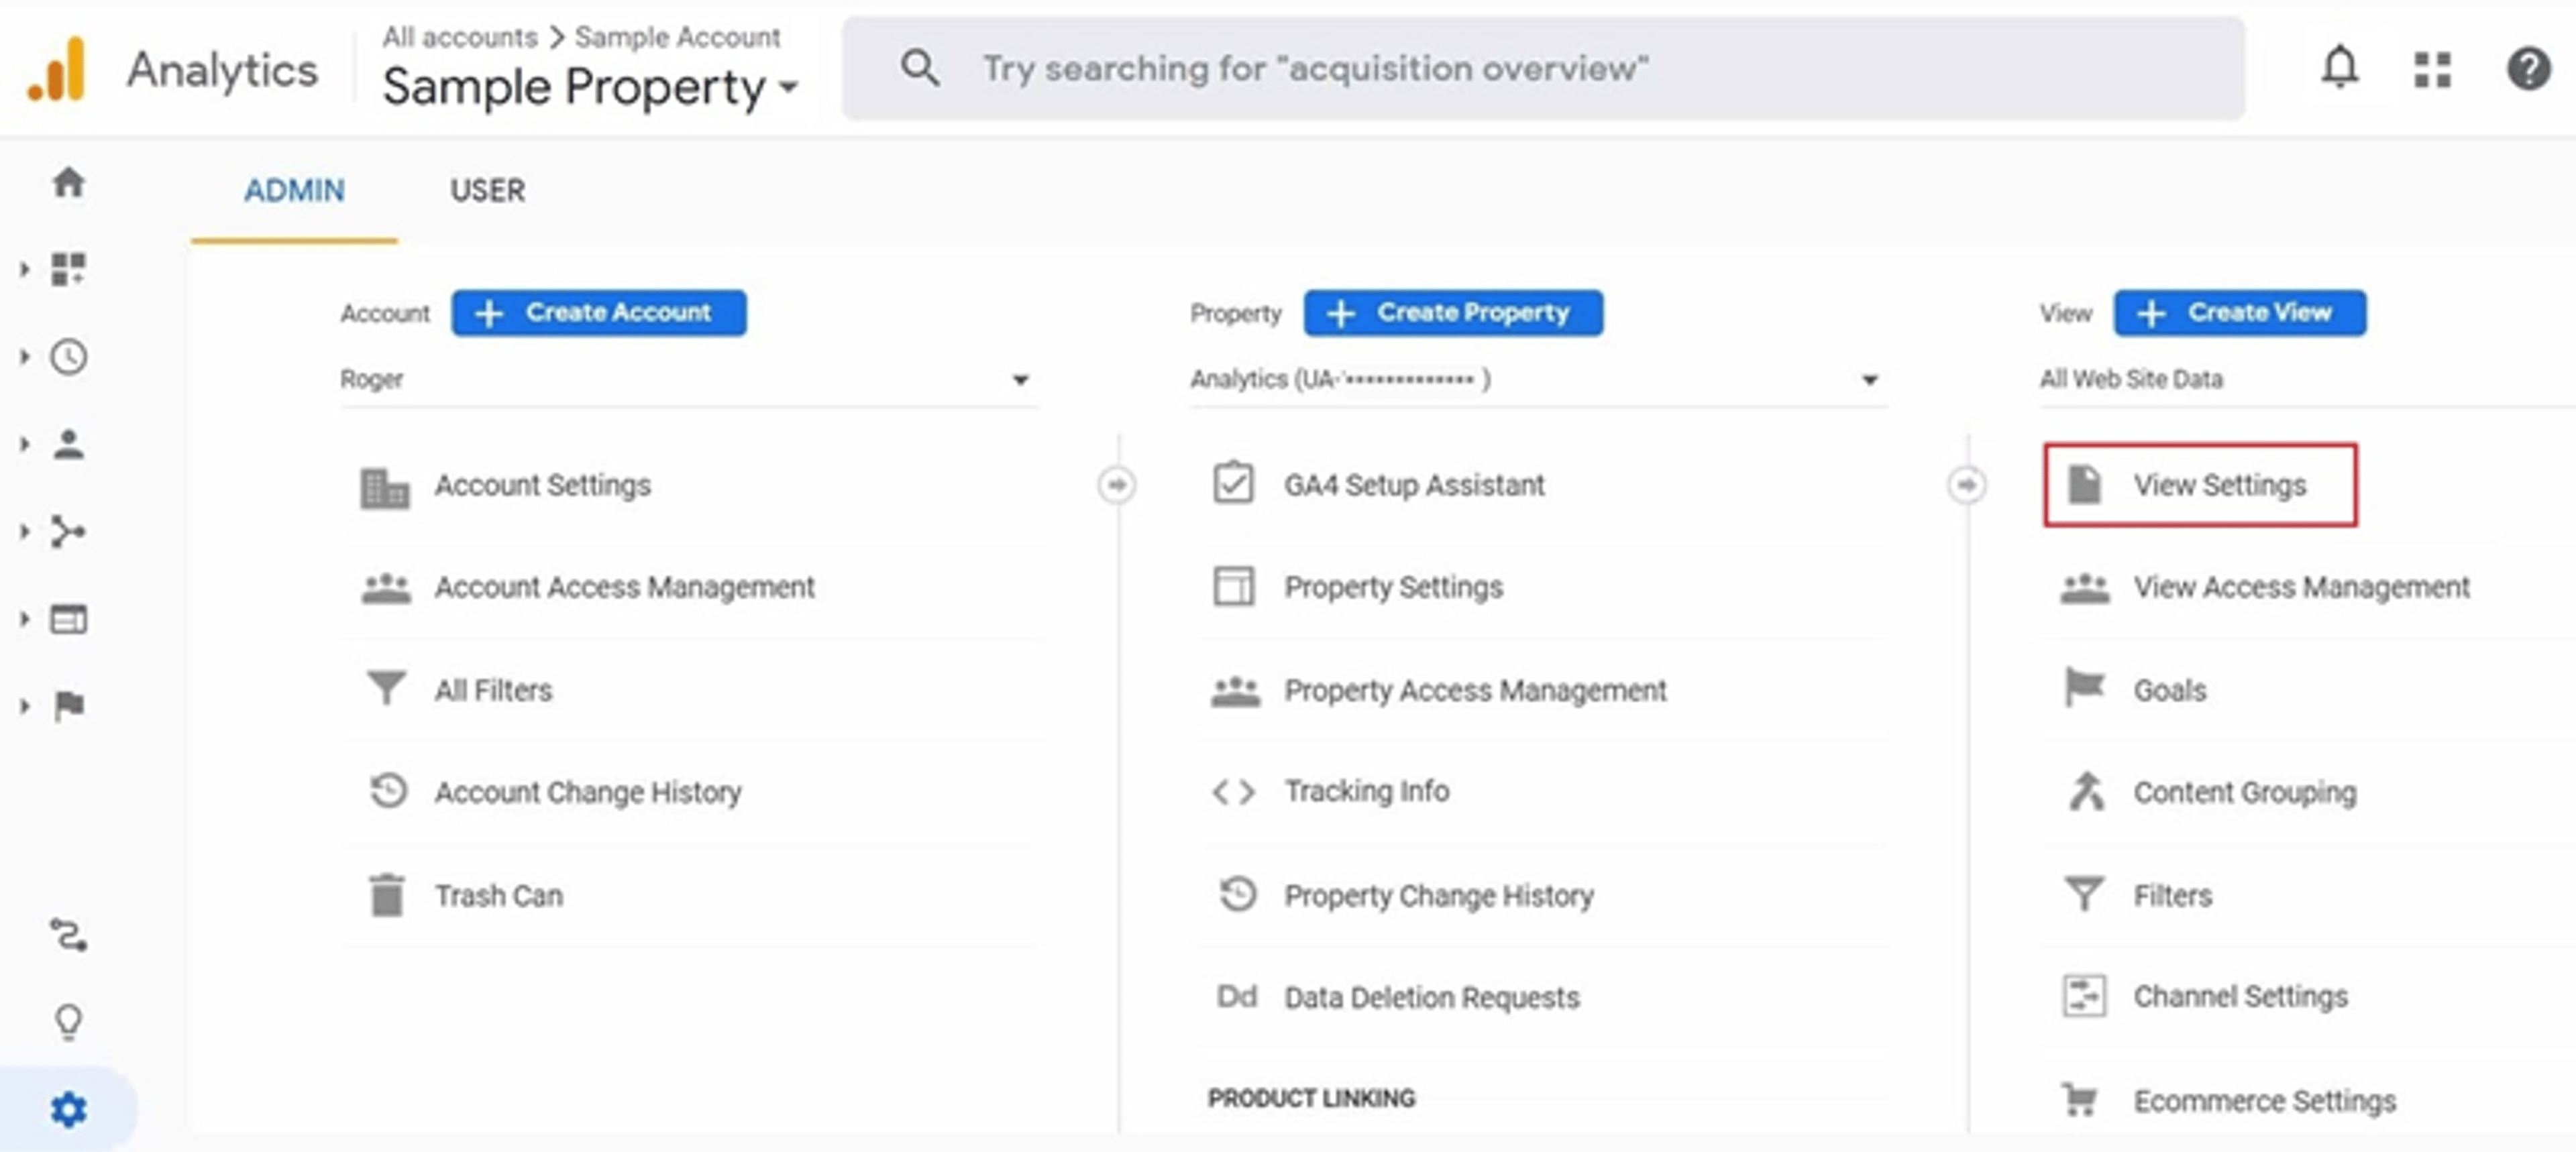Open Behavior layout icon in sidebar

68,619
